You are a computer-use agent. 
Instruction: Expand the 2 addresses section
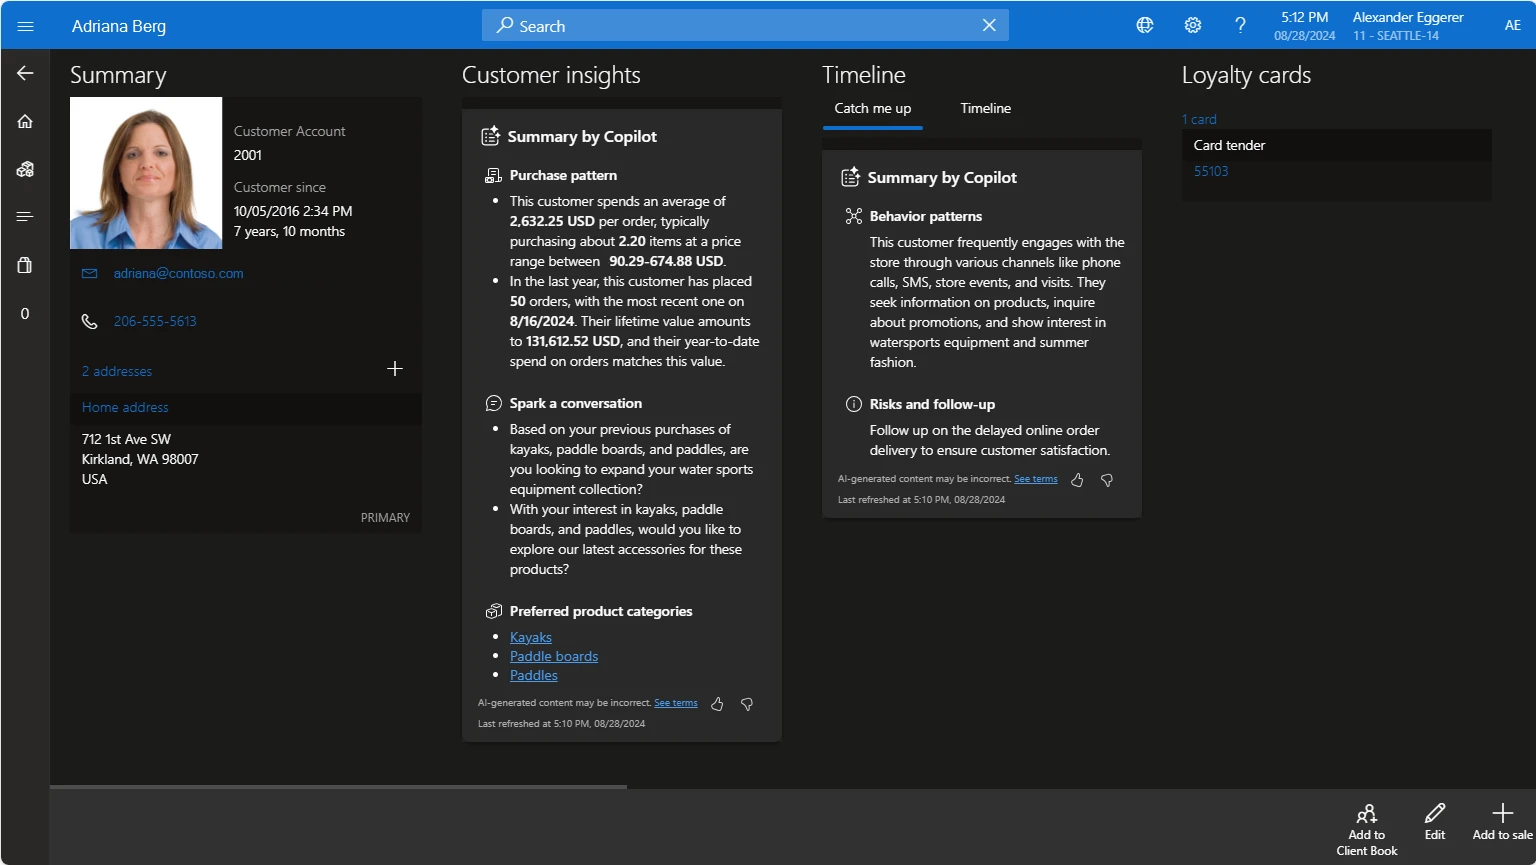coord(116,370)
